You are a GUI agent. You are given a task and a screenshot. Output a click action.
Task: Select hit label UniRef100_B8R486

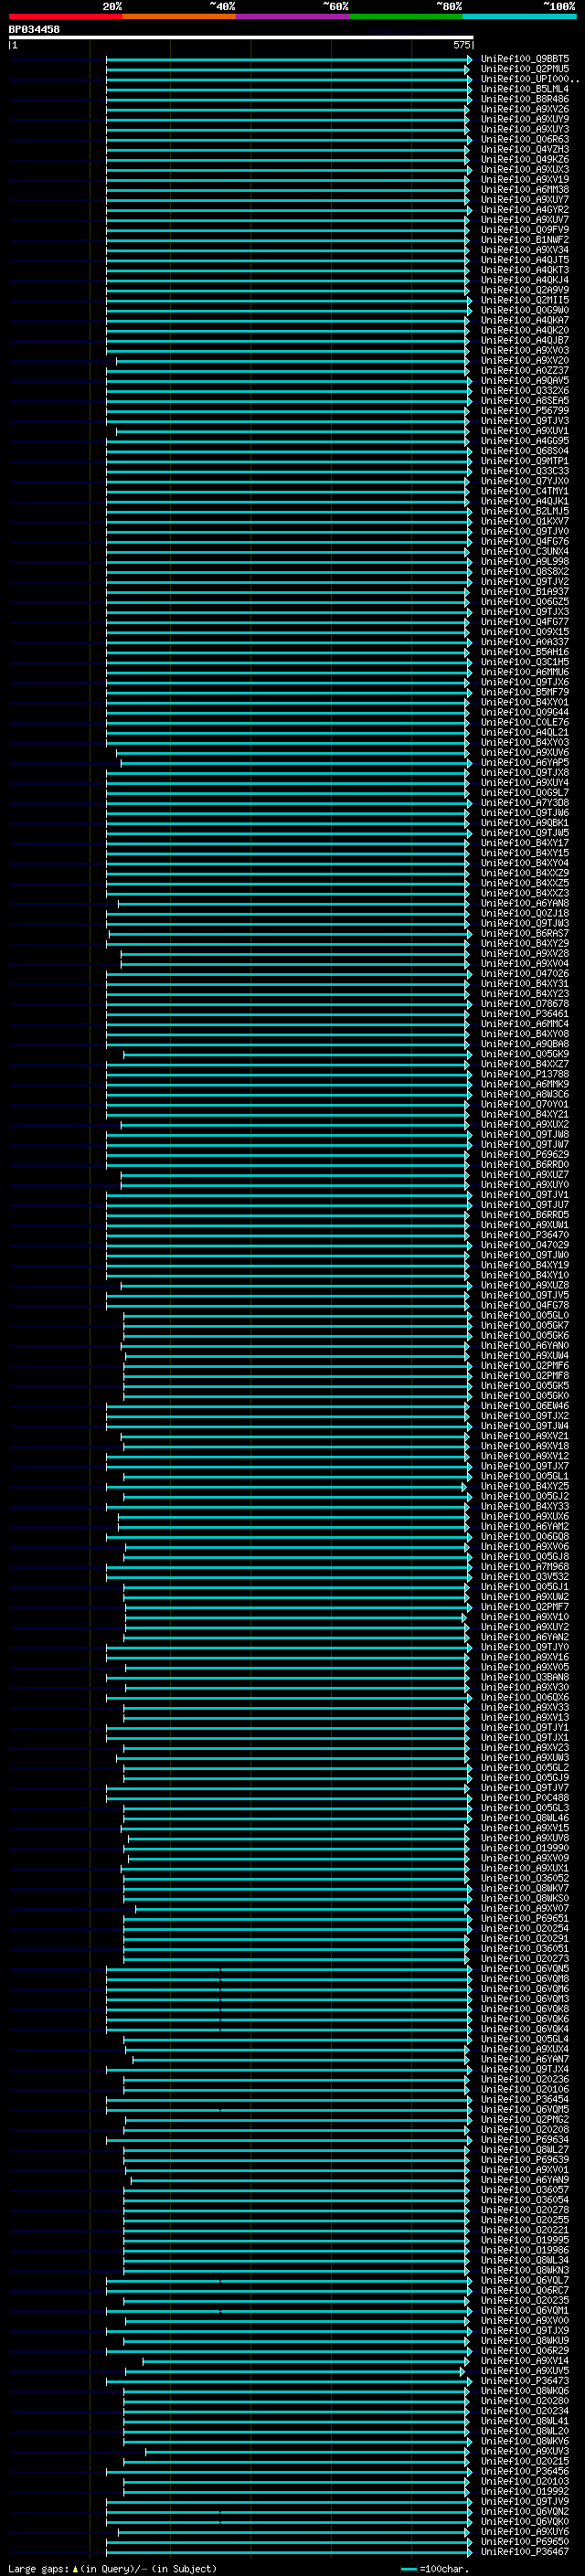(525, 99)
